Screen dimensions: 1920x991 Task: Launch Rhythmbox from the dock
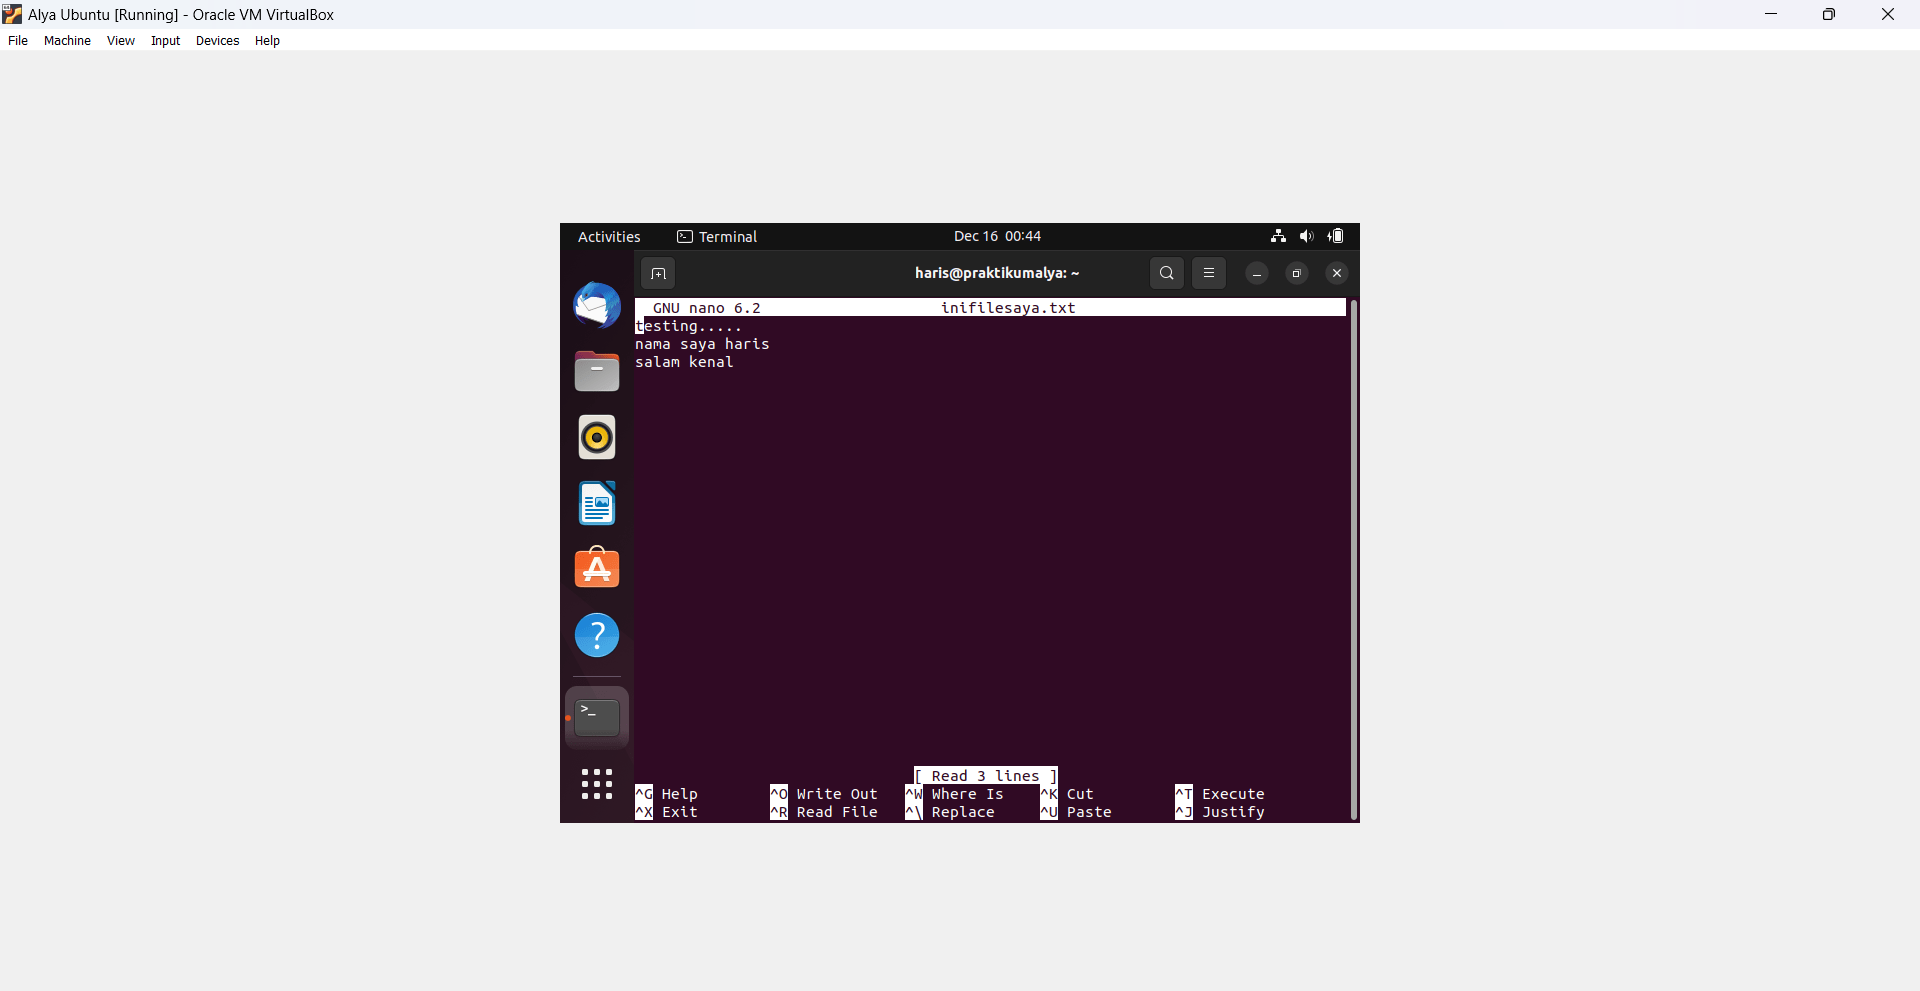pyautogui.click(x=597, y=437)
